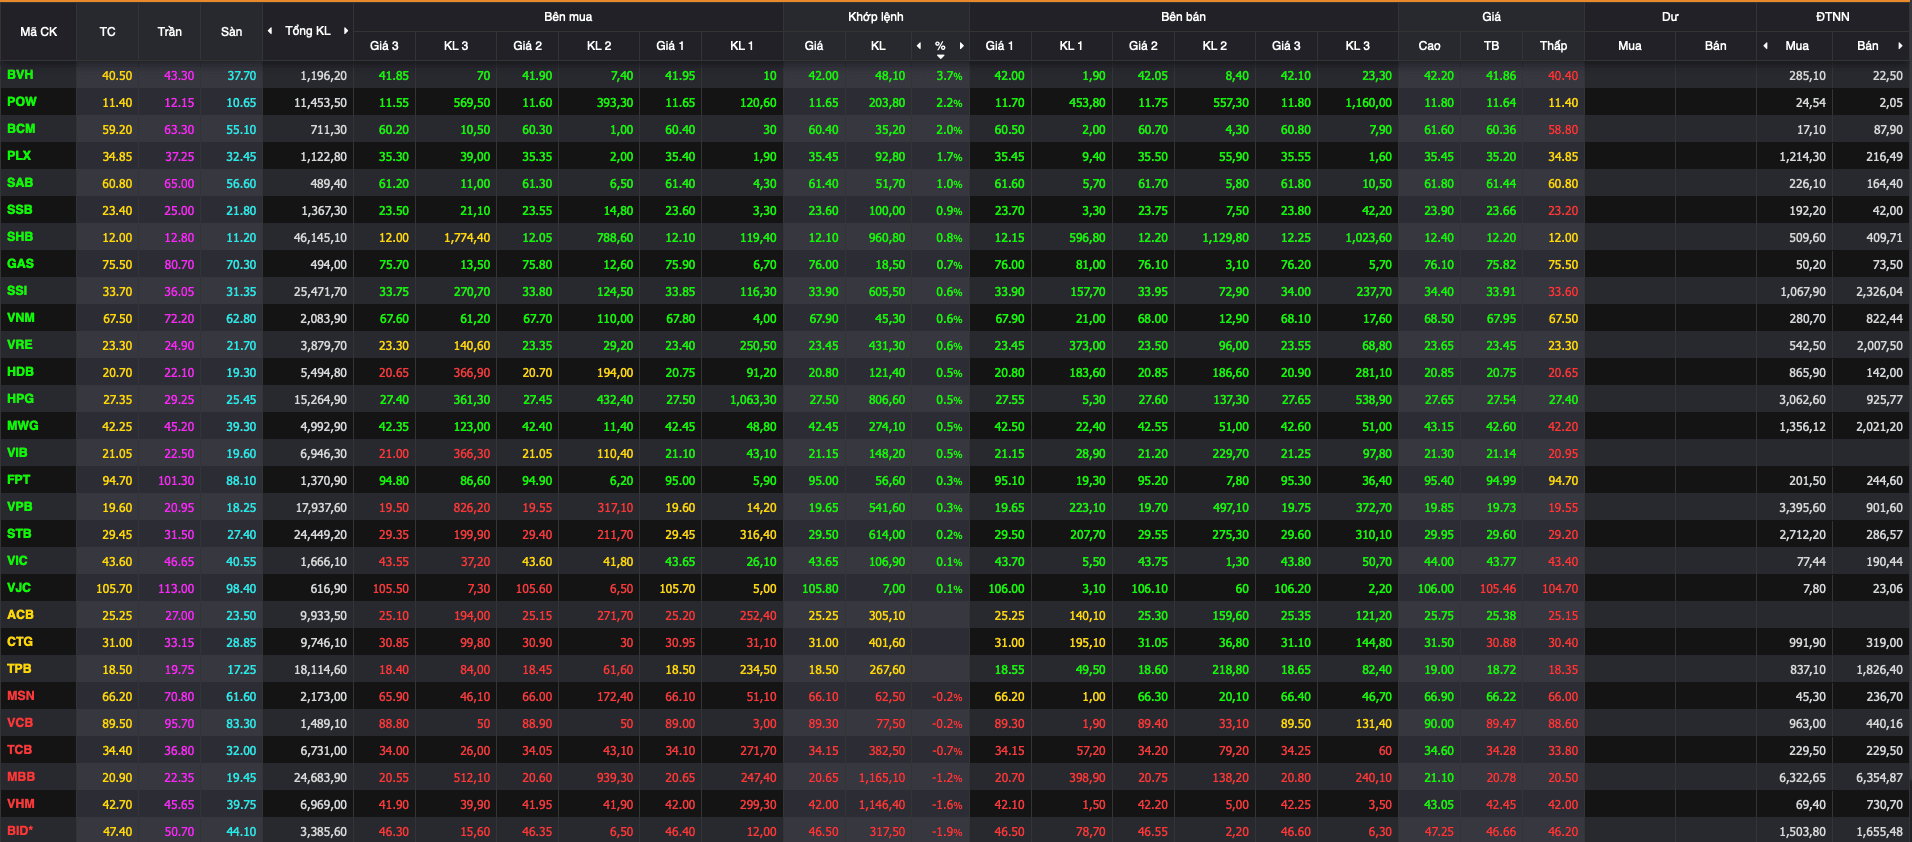Sort by Mã CK column header
The width and height of the screenshot is (1912, 842).
(38, 32)
